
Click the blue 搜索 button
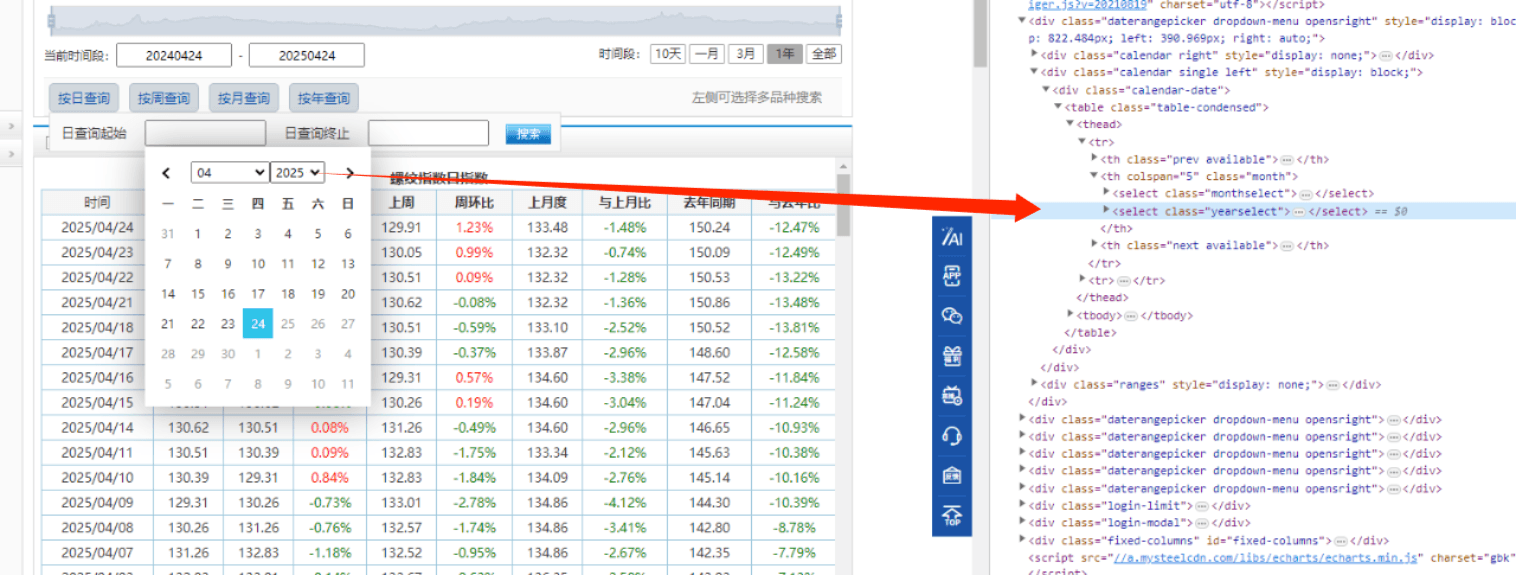point(528,134)
